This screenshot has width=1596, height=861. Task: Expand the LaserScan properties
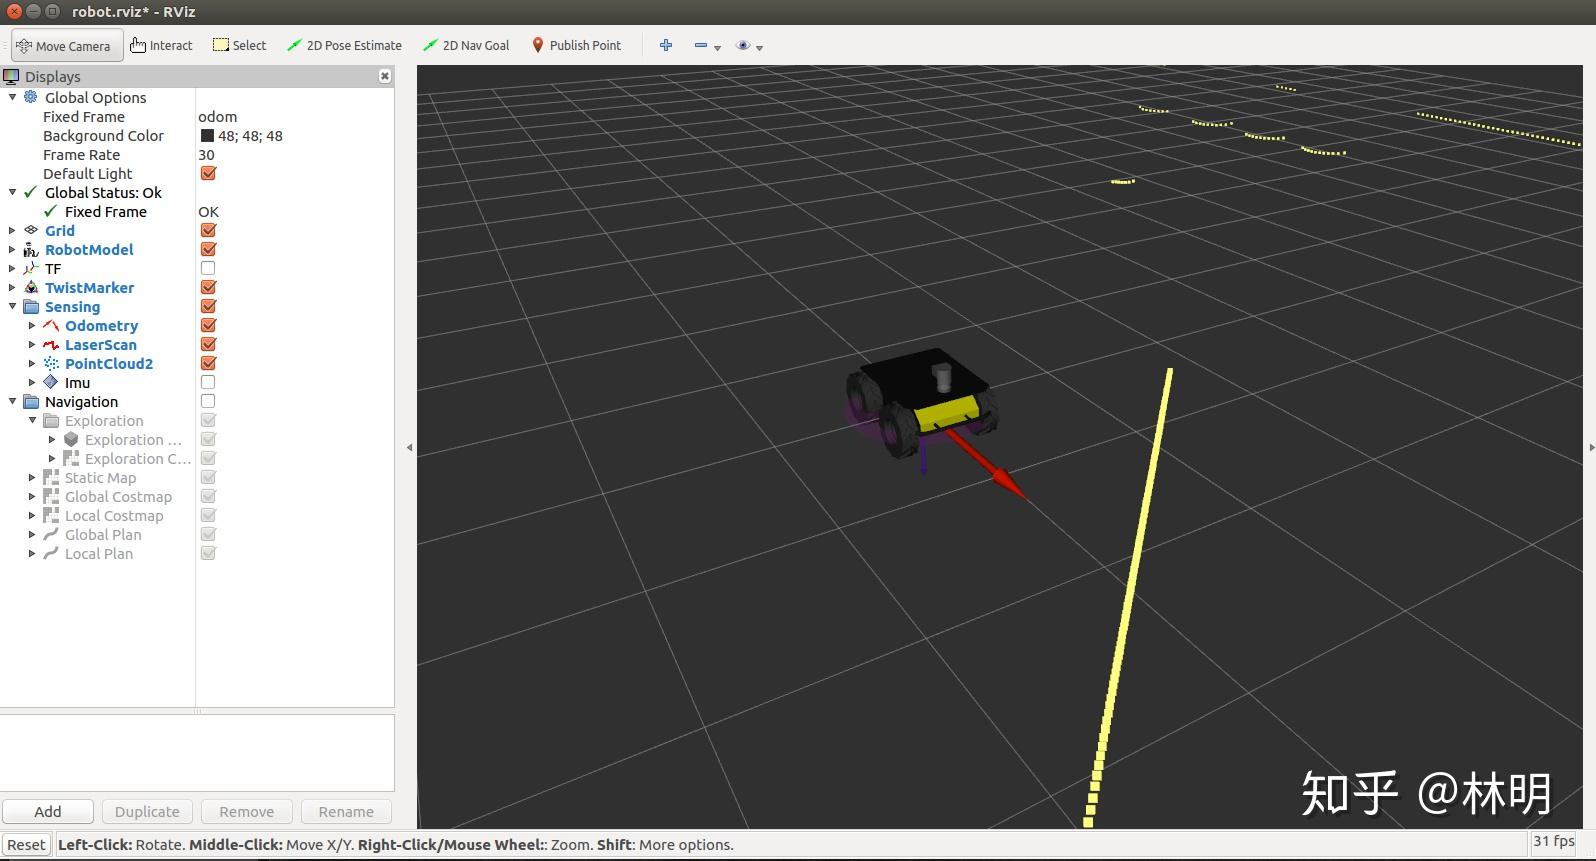pos(32,344)
